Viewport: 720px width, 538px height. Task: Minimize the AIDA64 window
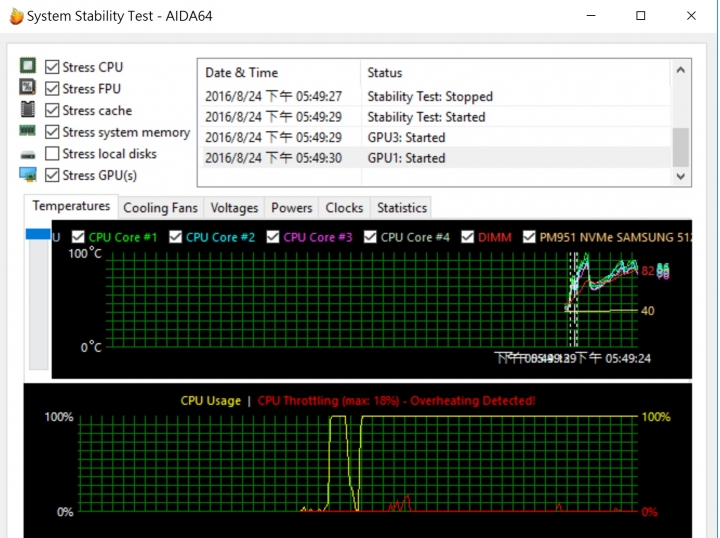[591, 16]
